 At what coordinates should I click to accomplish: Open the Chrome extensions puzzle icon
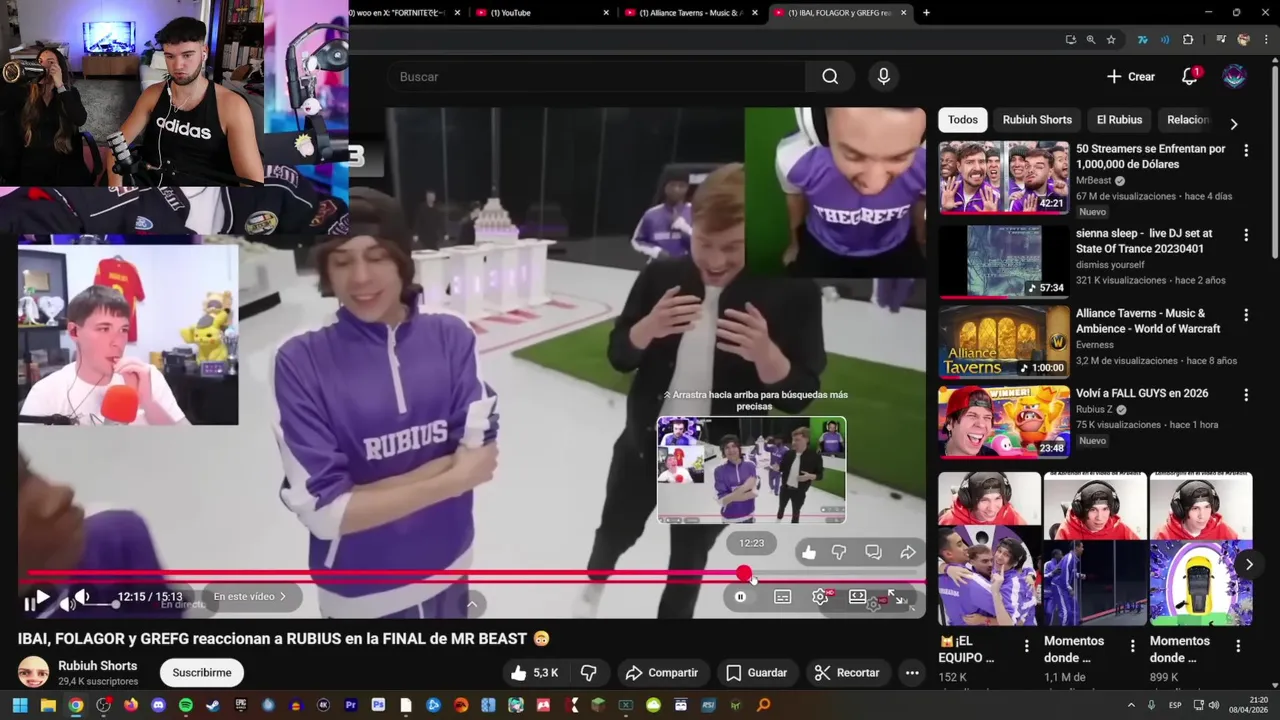click(x=1188, y=40)
